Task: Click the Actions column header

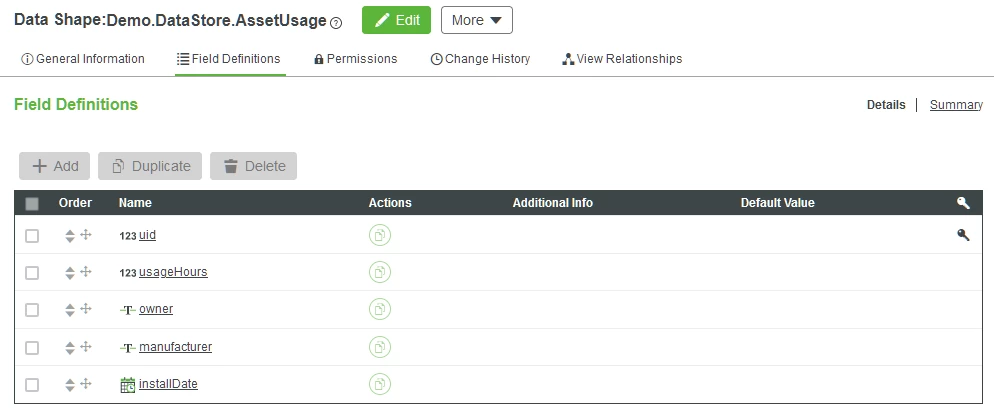Action: (x=390, y=203)
